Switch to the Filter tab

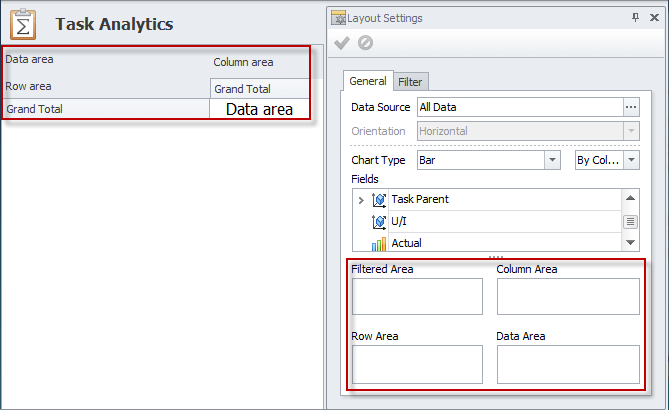pyautogui.click(x=410, y=82)
